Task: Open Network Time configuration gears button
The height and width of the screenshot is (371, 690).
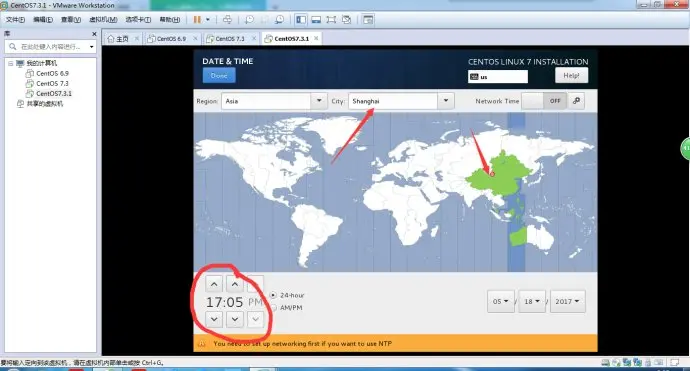Action: [x=576, y=101]
